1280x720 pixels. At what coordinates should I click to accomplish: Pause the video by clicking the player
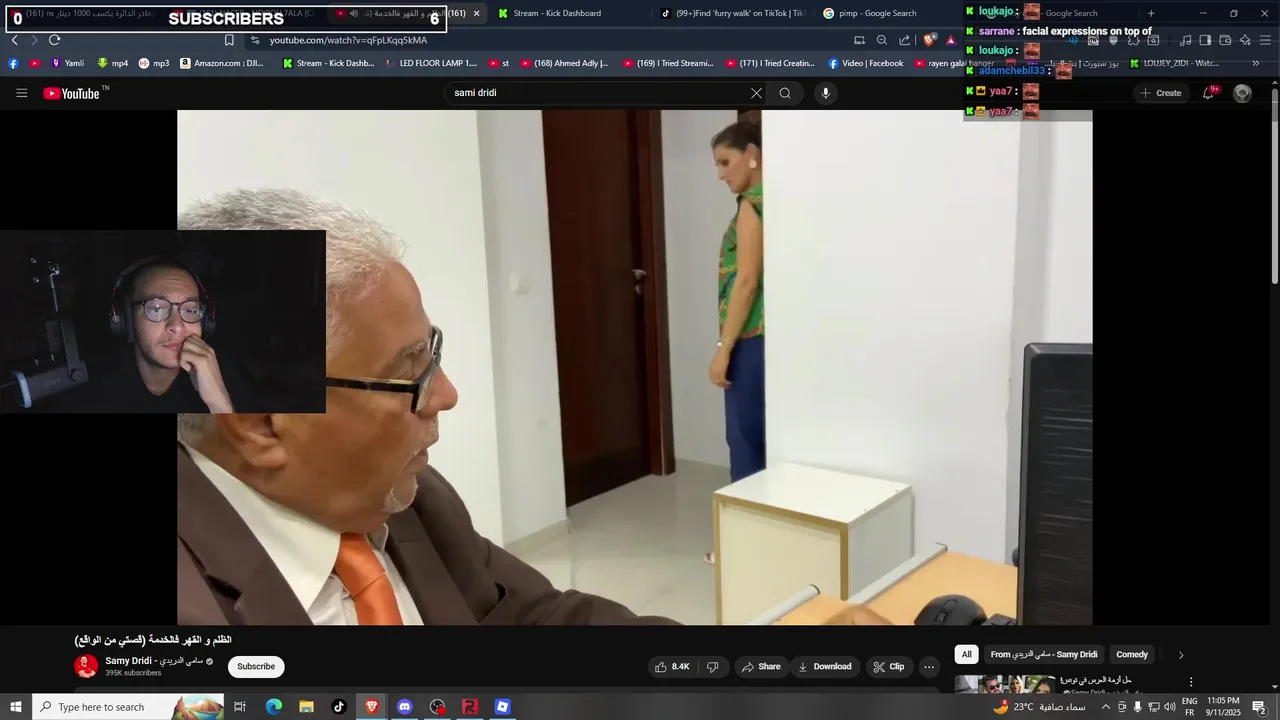coord(634,367)
